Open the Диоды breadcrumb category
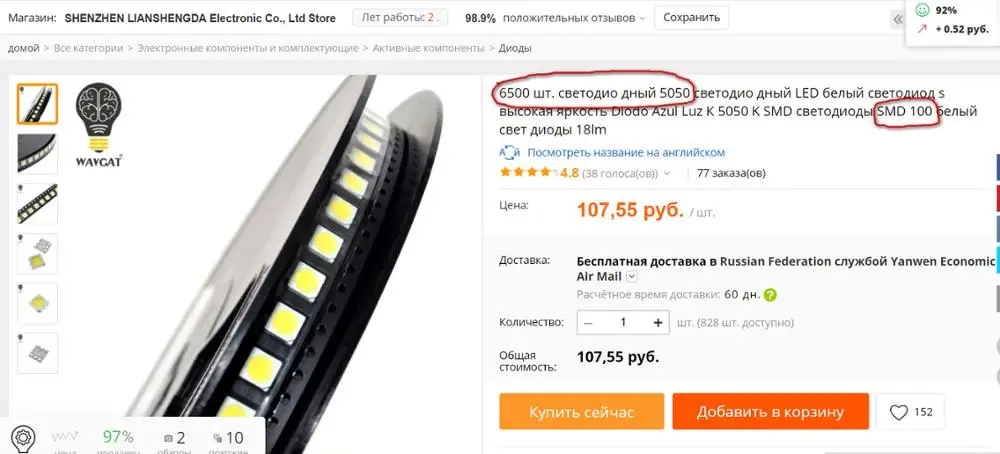 [515, 48]
